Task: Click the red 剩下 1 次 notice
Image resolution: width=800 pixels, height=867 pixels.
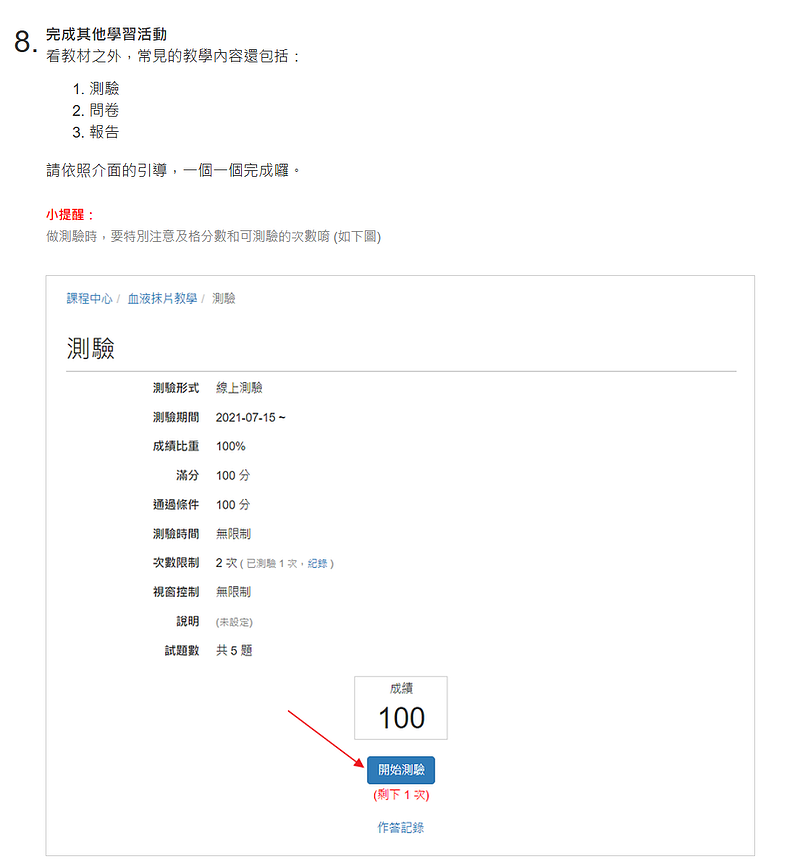Action: tap(401, 795)
